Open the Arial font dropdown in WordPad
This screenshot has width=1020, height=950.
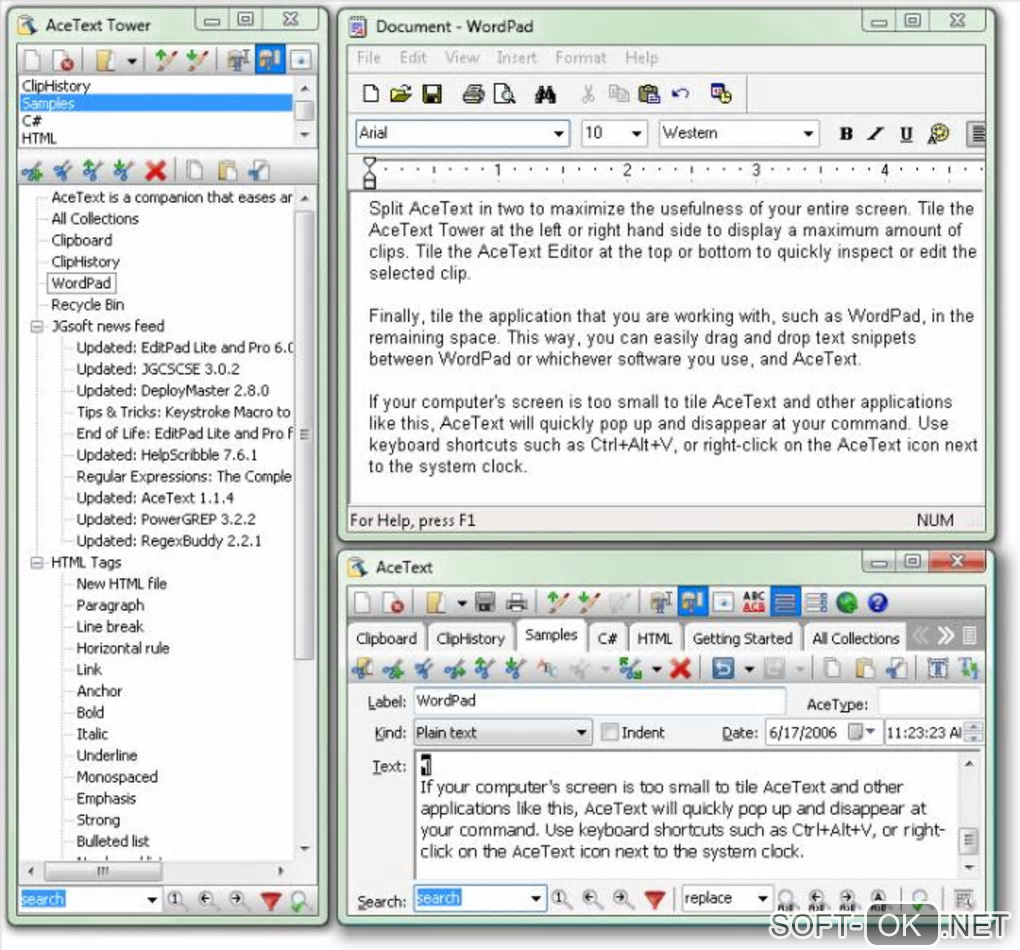coord(558,133)
